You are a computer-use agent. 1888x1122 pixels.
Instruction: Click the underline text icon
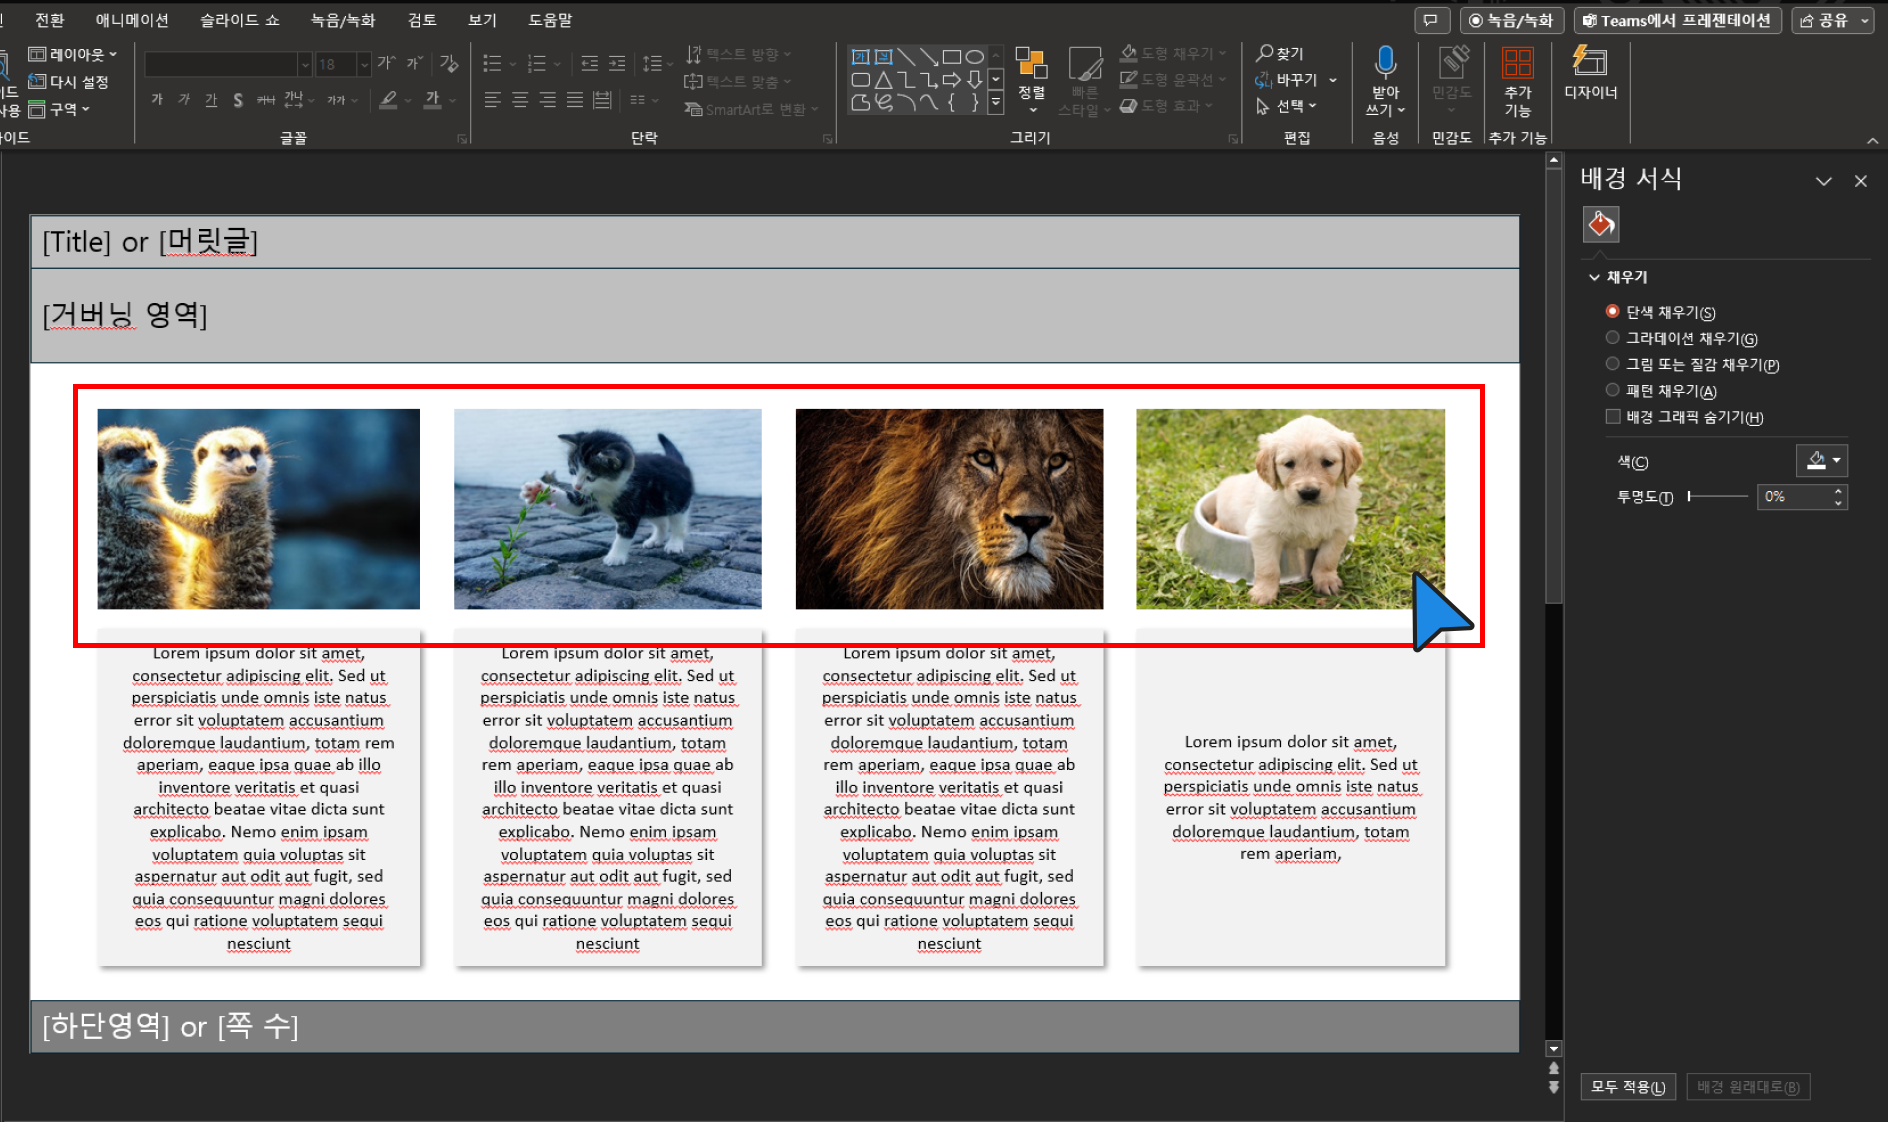coord(211,100)
